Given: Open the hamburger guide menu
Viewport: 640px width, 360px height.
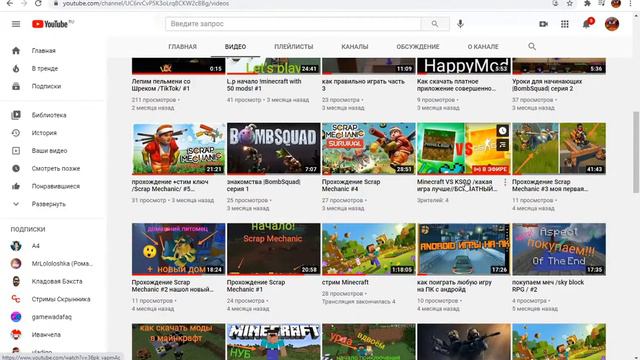Looking at the screenshot, I should [16, 24].
